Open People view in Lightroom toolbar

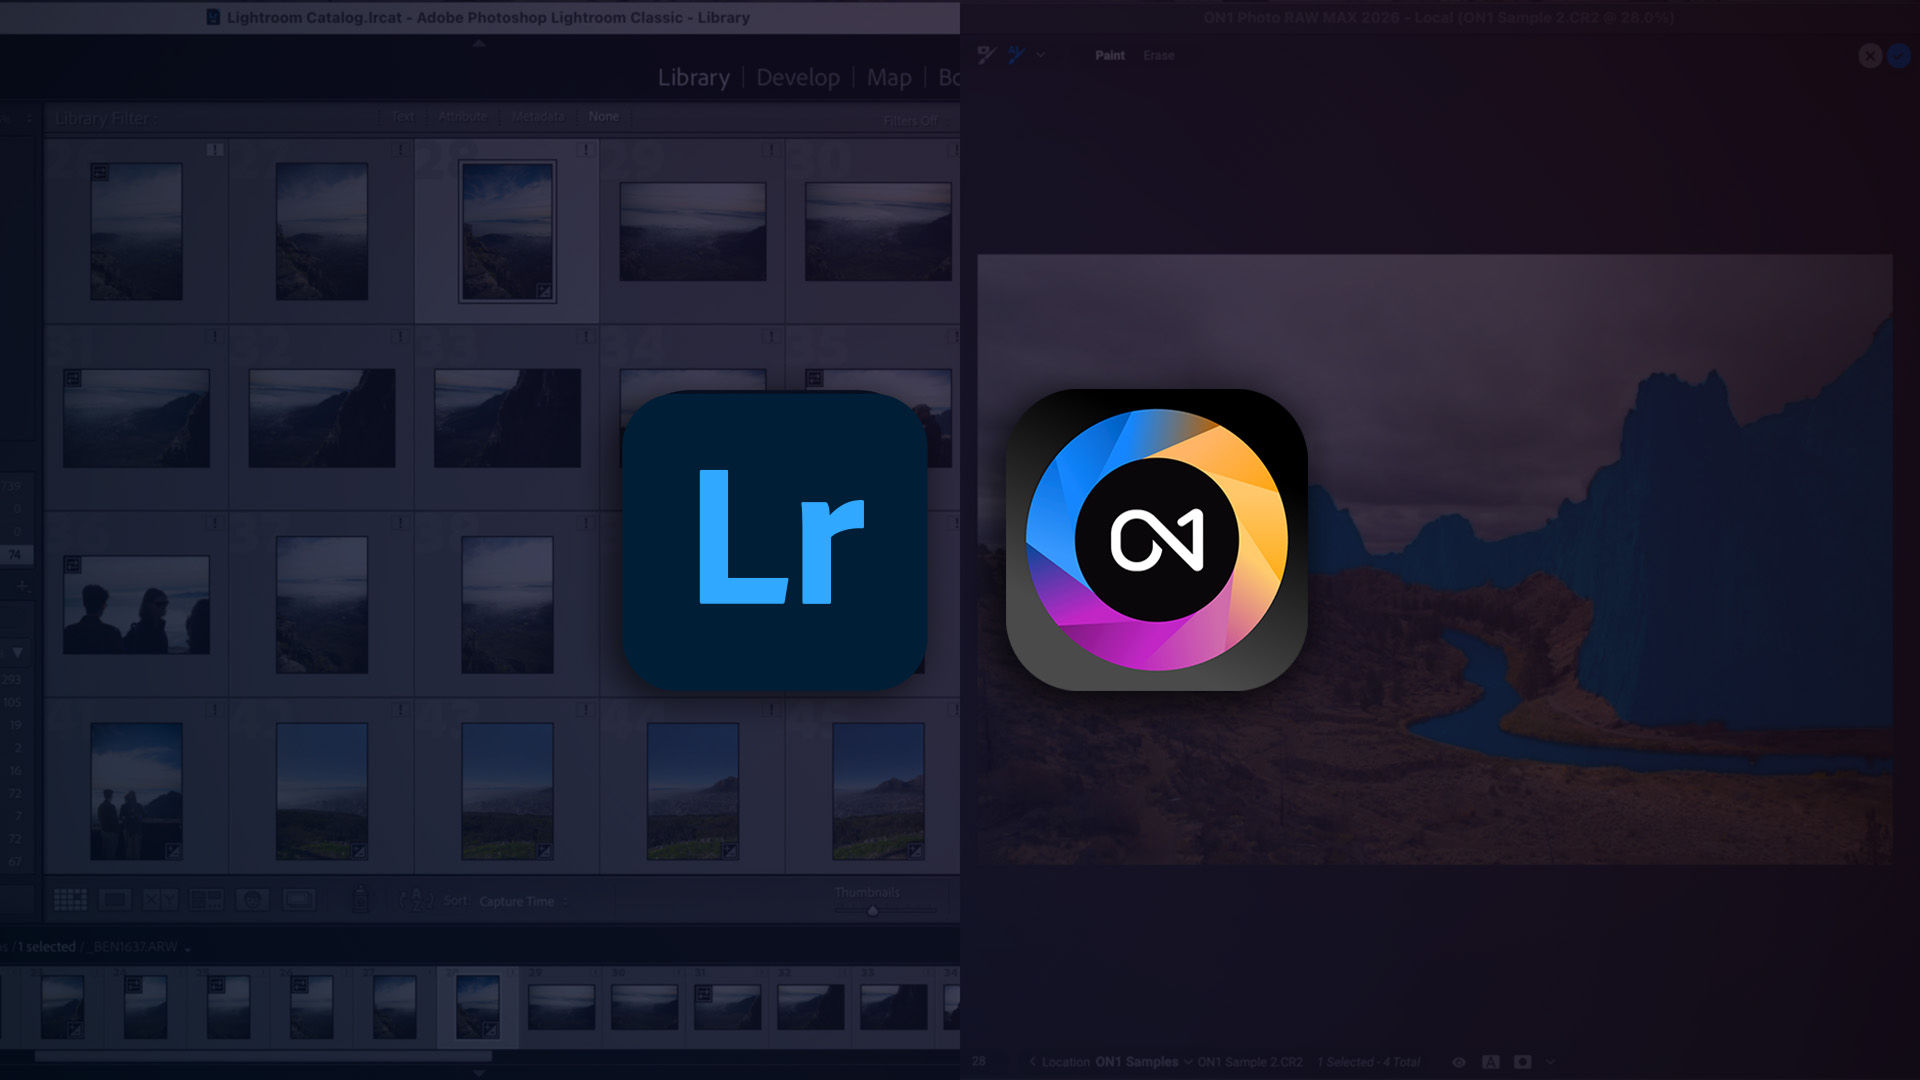click(252, 900)
